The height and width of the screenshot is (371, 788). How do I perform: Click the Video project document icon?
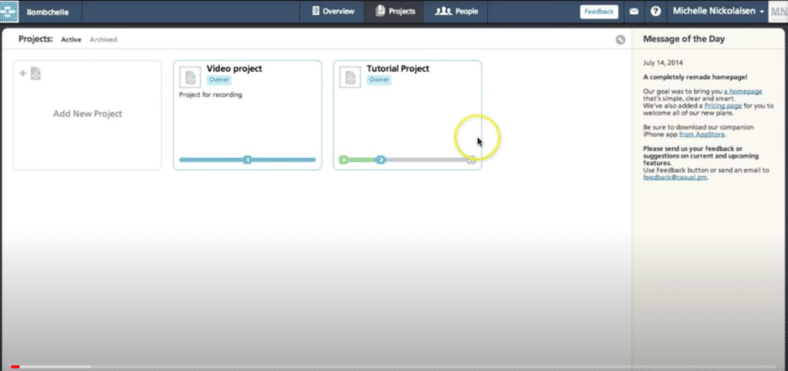tap(190, 77)
